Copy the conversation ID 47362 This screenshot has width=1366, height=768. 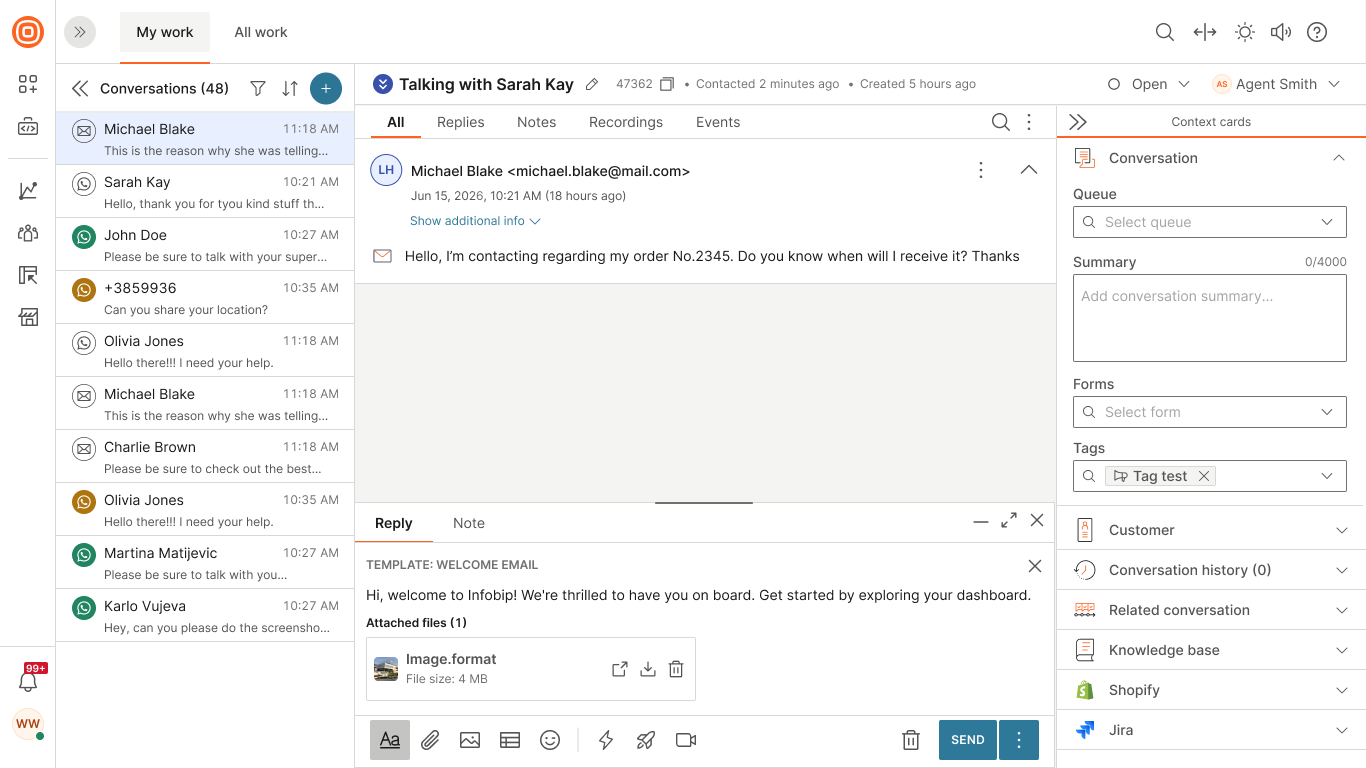(x=667, y=84)
